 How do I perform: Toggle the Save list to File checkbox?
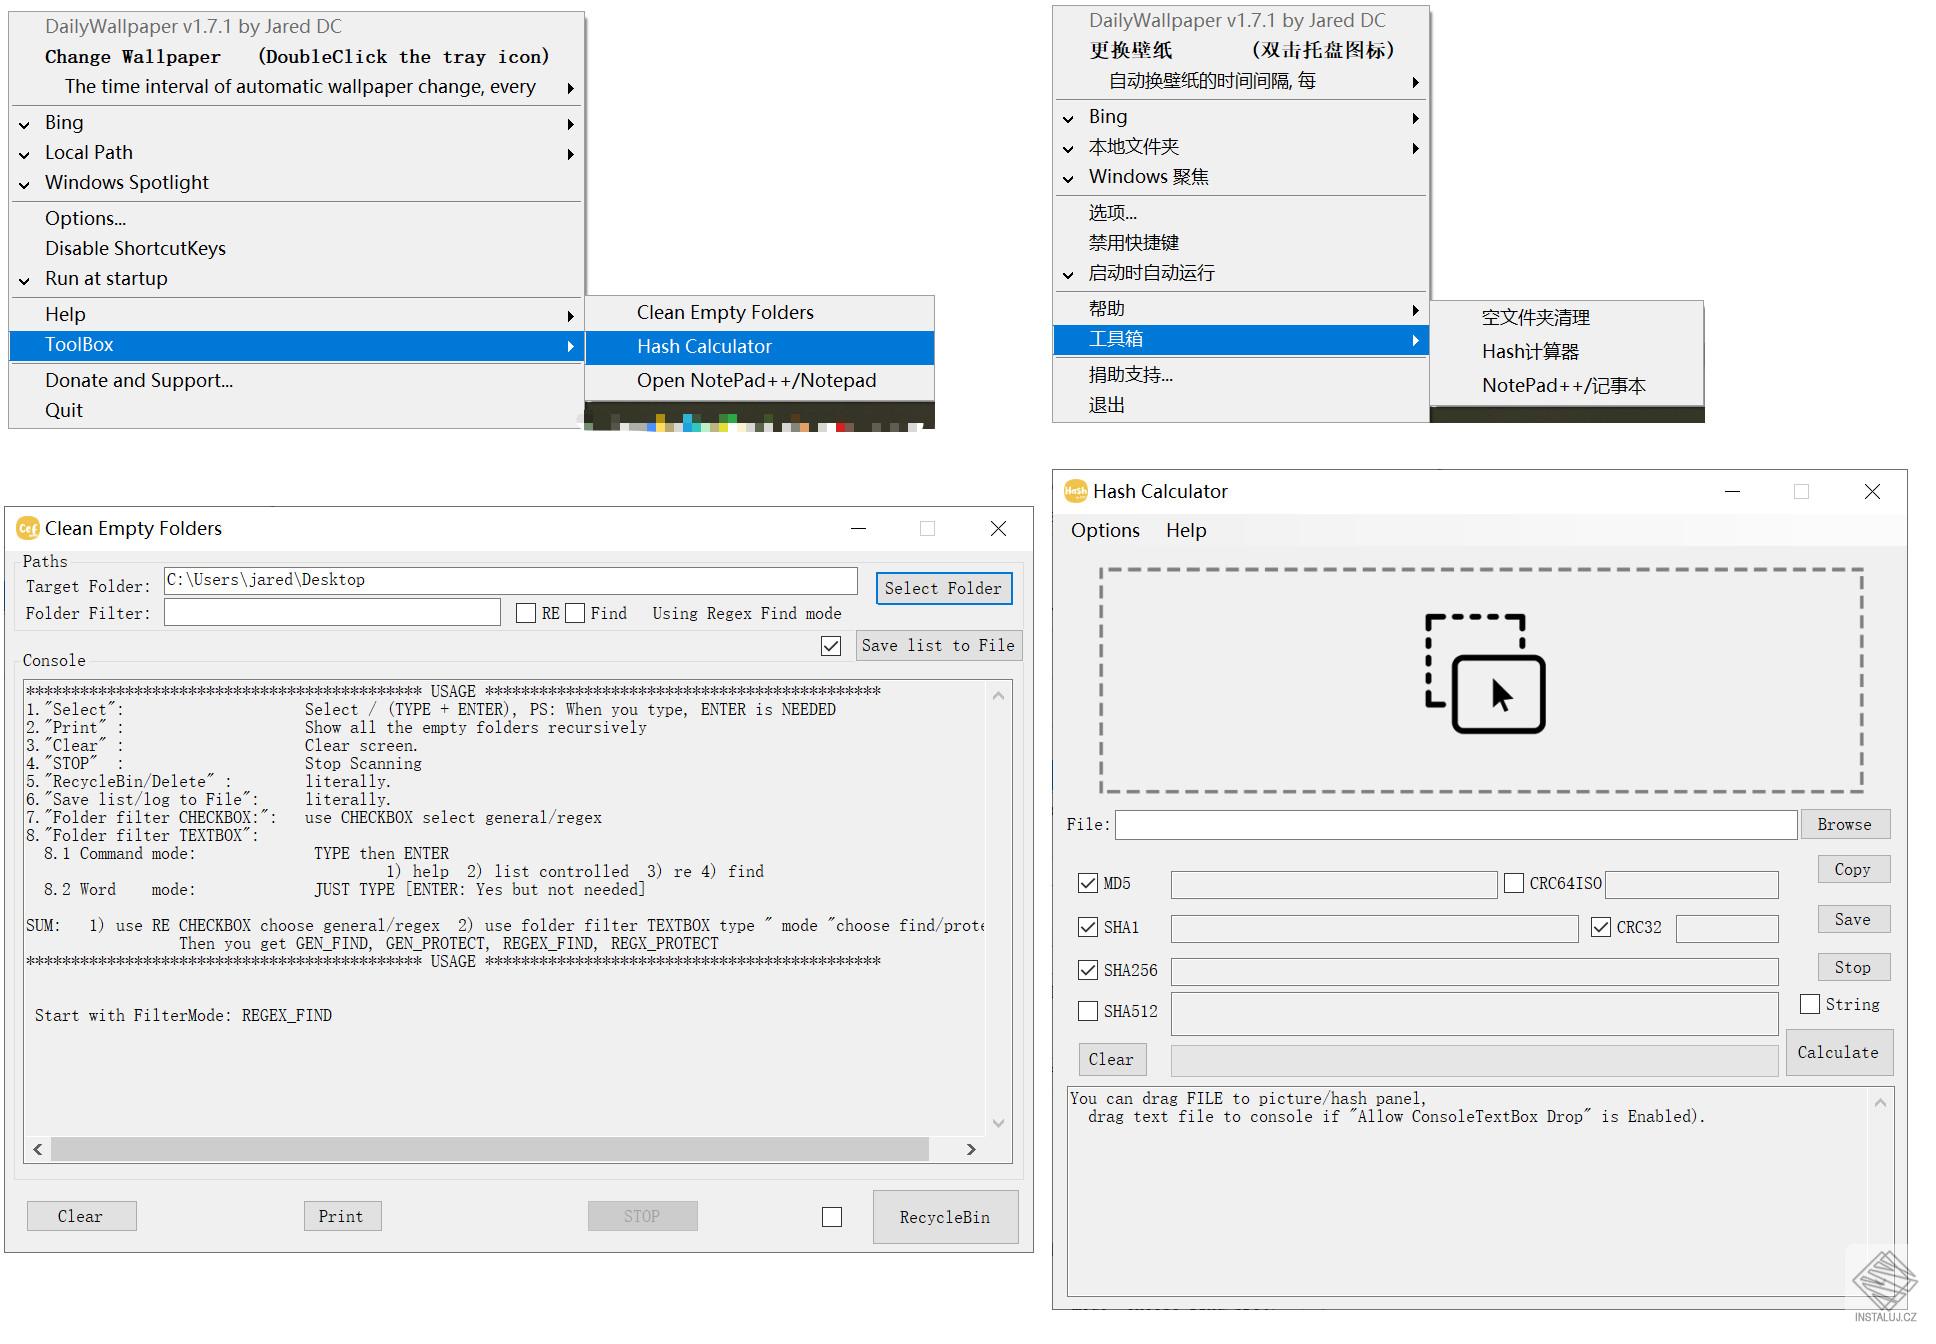click(831, 646)
